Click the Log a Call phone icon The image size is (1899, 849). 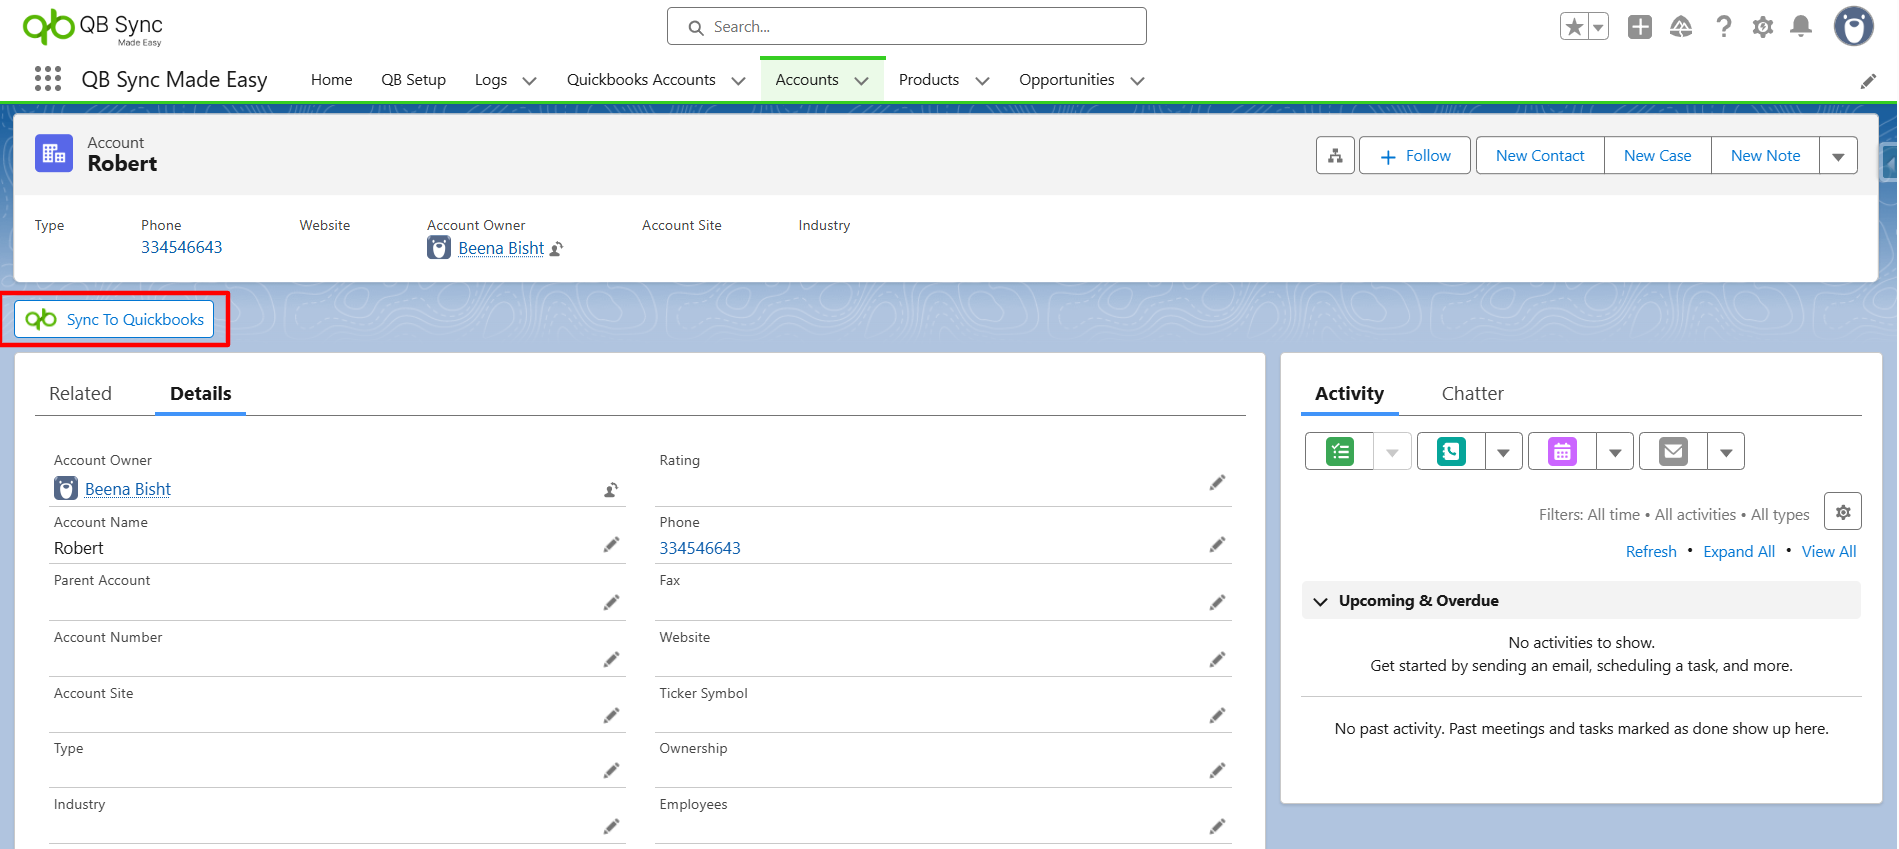coord(1451,452)
